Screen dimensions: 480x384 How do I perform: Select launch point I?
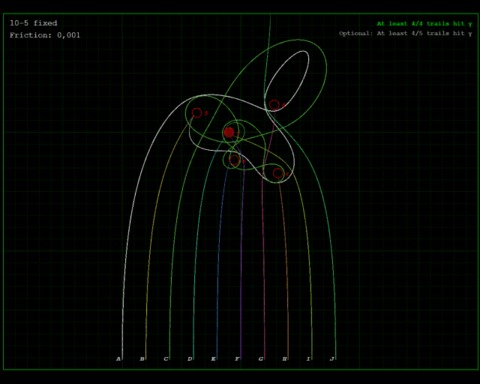click(308, 359)
